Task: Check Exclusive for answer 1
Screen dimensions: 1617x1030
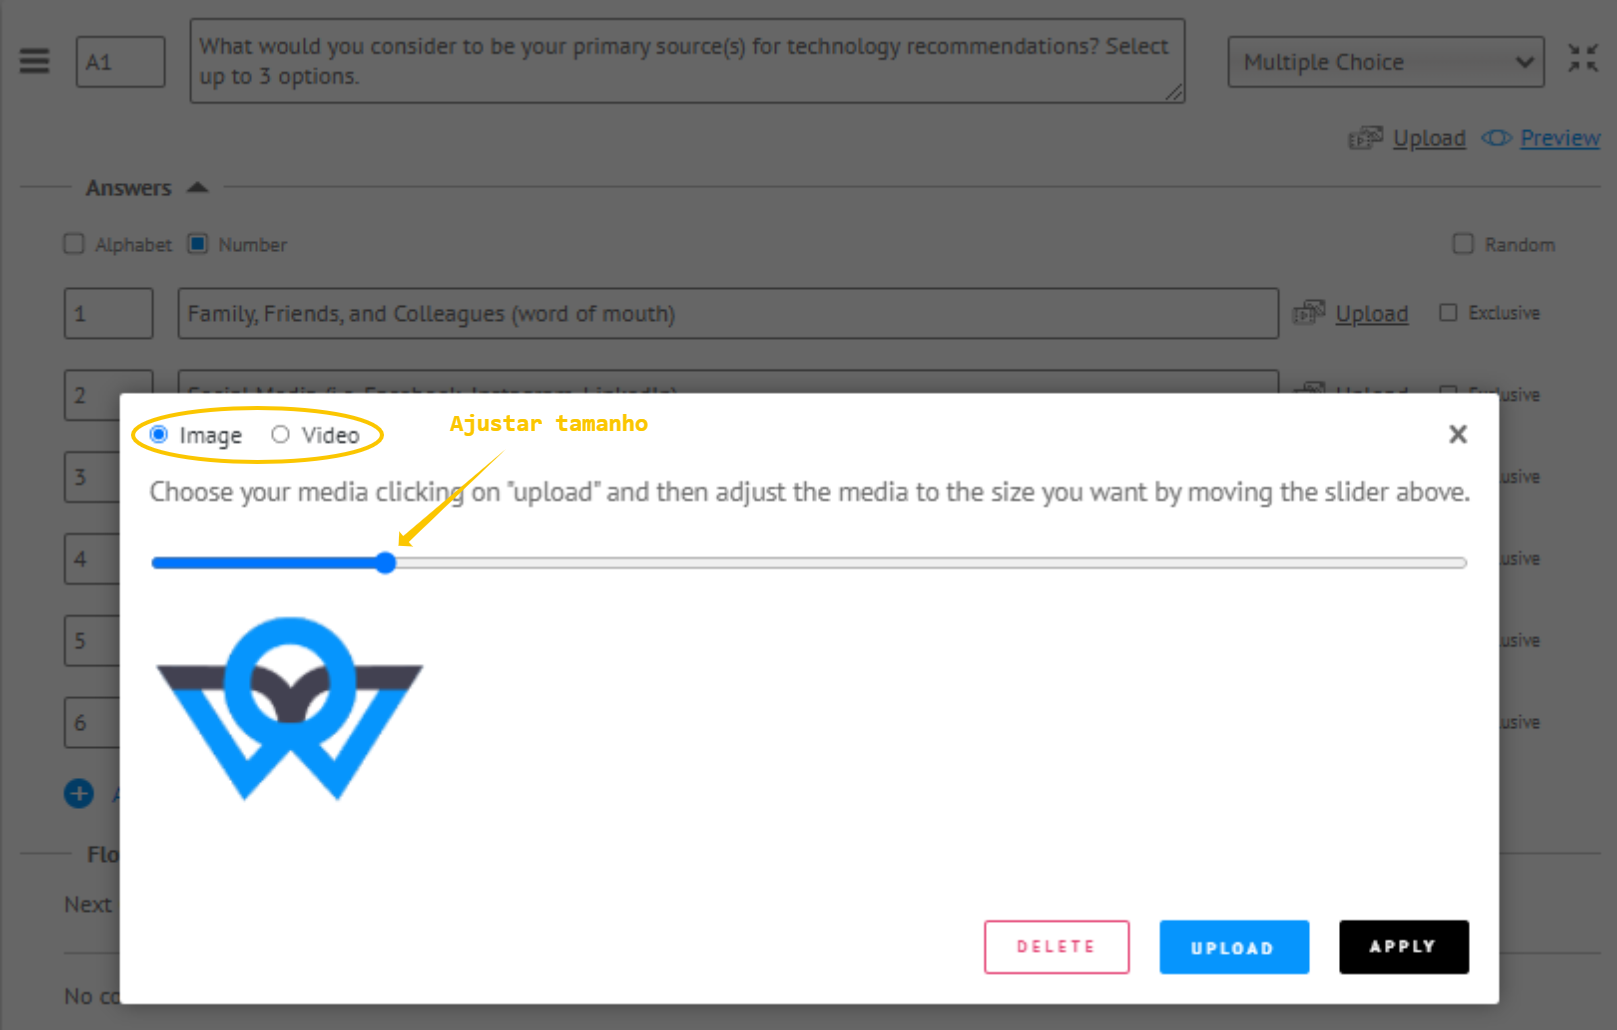Action: (1448, 313)
